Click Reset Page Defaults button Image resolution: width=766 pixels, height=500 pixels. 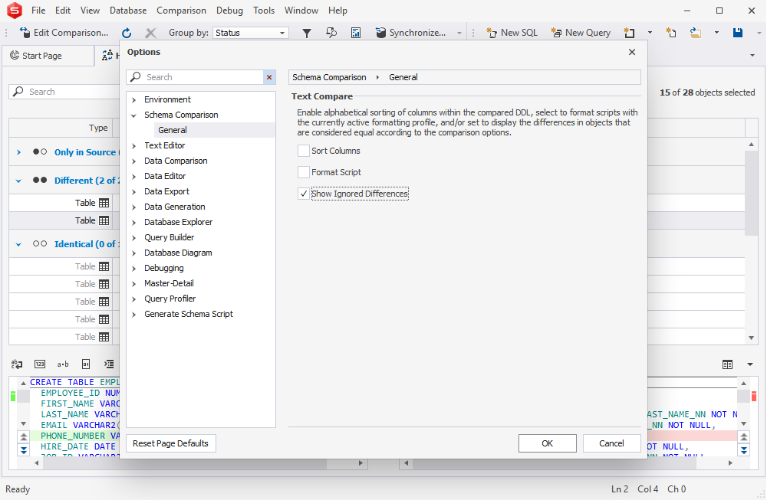(x=170, y=443)
